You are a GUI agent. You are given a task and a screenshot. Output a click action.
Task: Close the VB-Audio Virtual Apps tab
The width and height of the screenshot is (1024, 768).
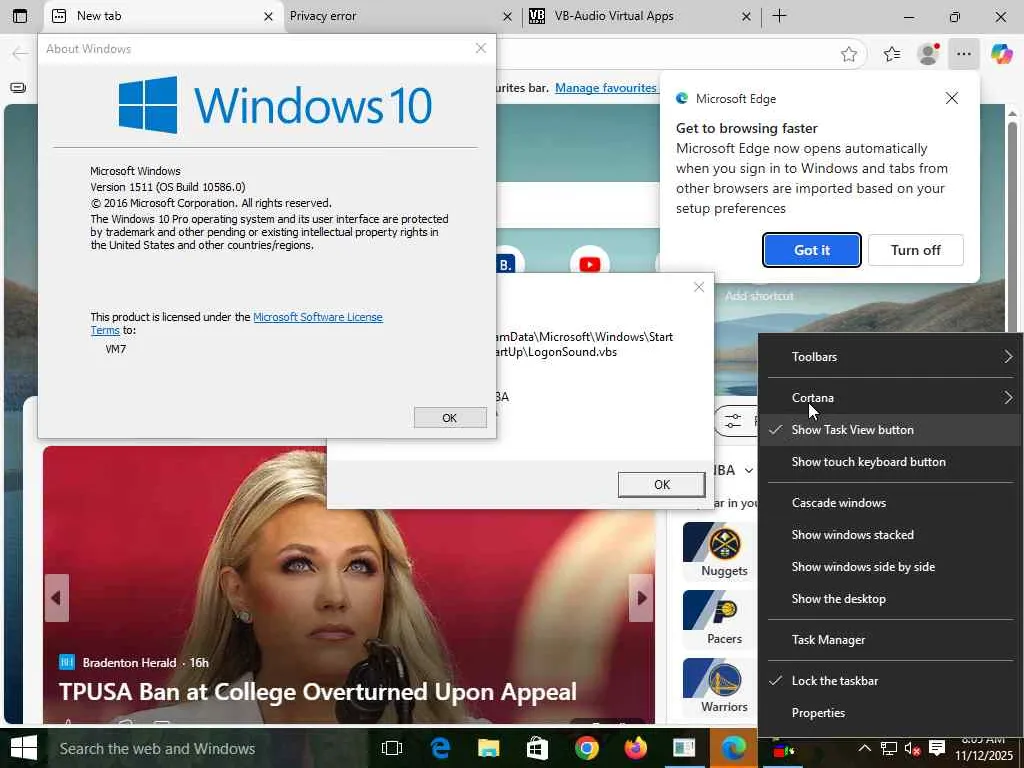[x=746, y=17]
